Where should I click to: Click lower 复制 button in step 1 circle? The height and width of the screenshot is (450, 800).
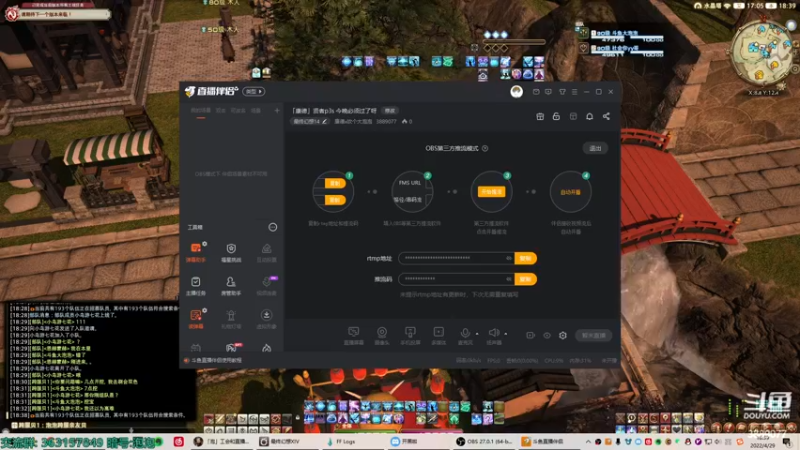click(335, 200)
